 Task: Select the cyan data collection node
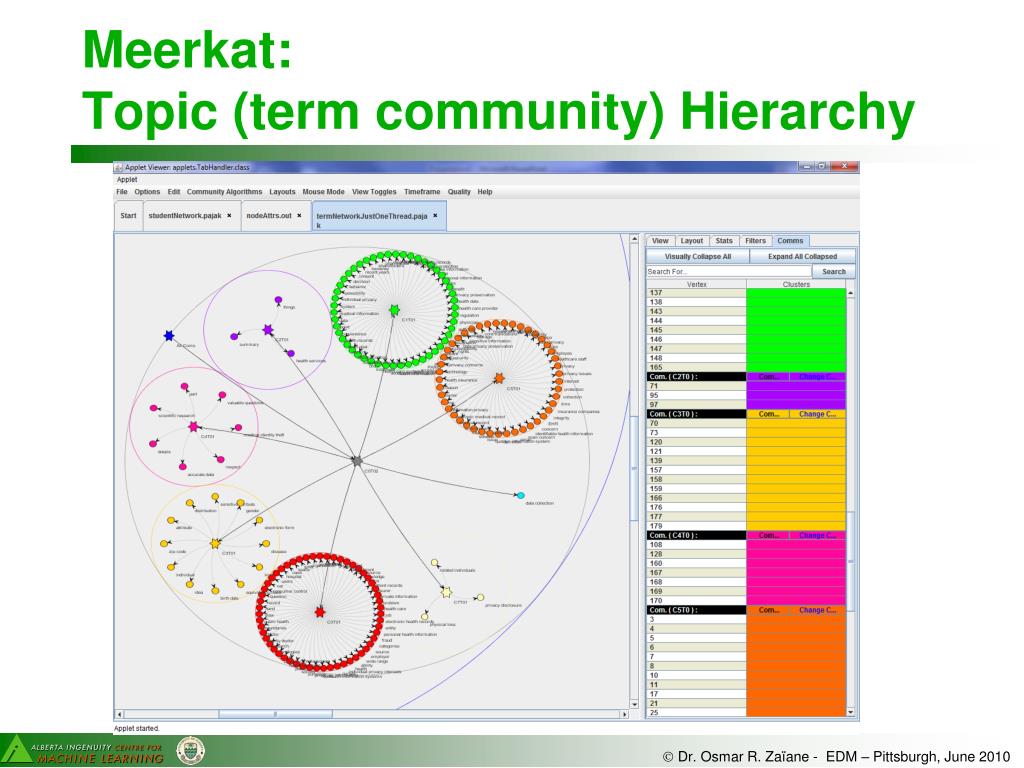pyautogui.click(x=520, y=496)
